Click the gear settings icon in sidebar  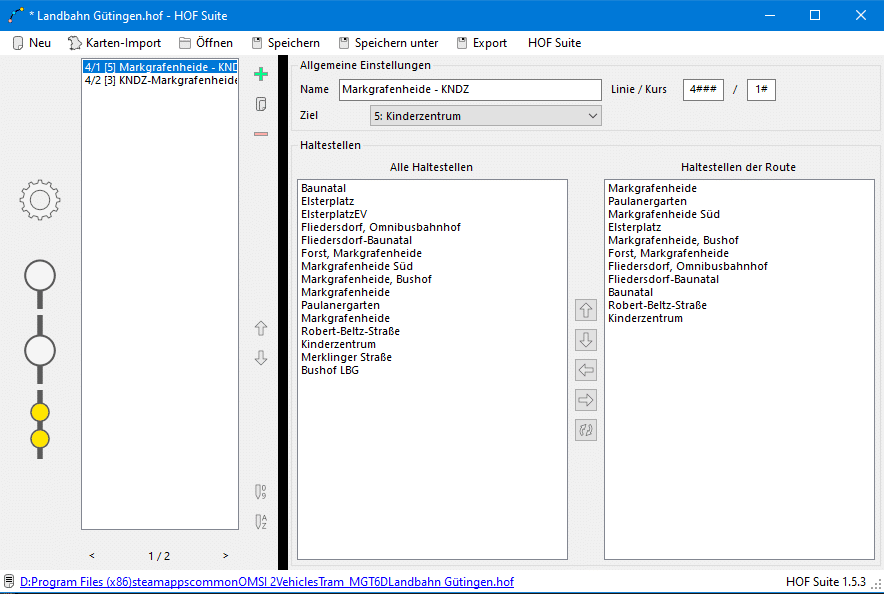[40, 200]
